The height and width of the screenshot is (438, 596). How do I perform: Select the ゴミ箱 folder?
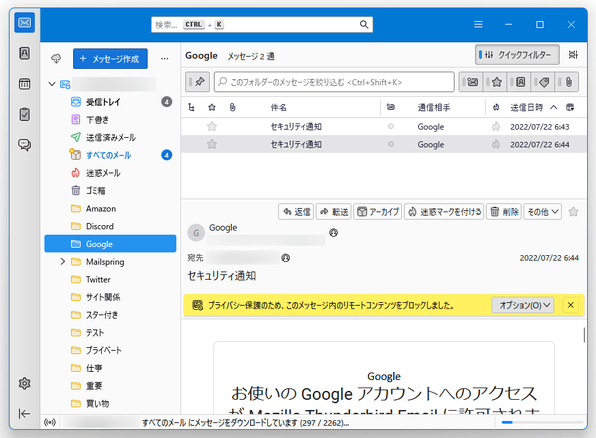pyautogui.click(x=110, y=190)
